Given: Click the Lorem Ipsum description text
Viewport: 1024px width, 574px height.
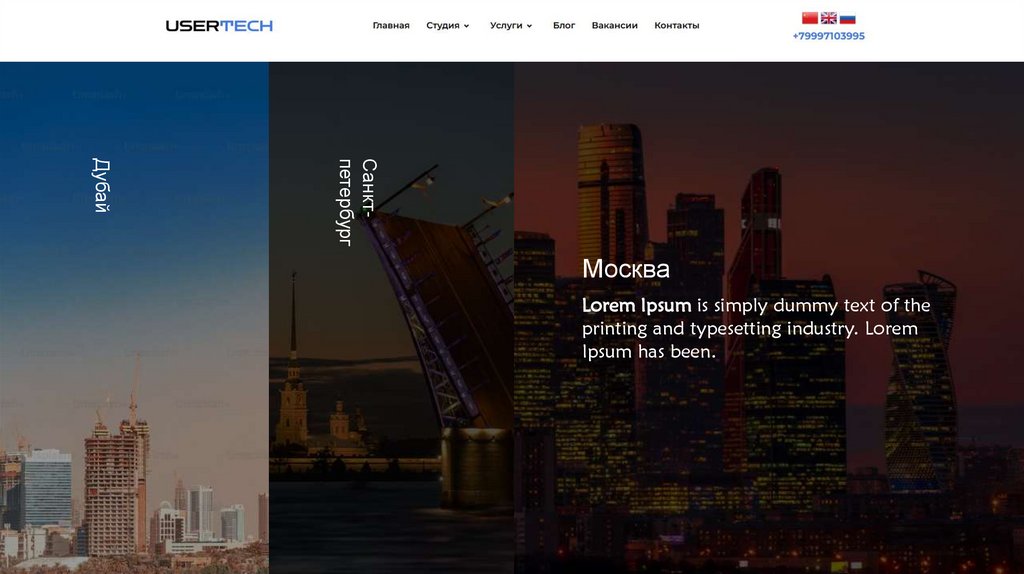Looking at the screenshot, I should (756, 328).
